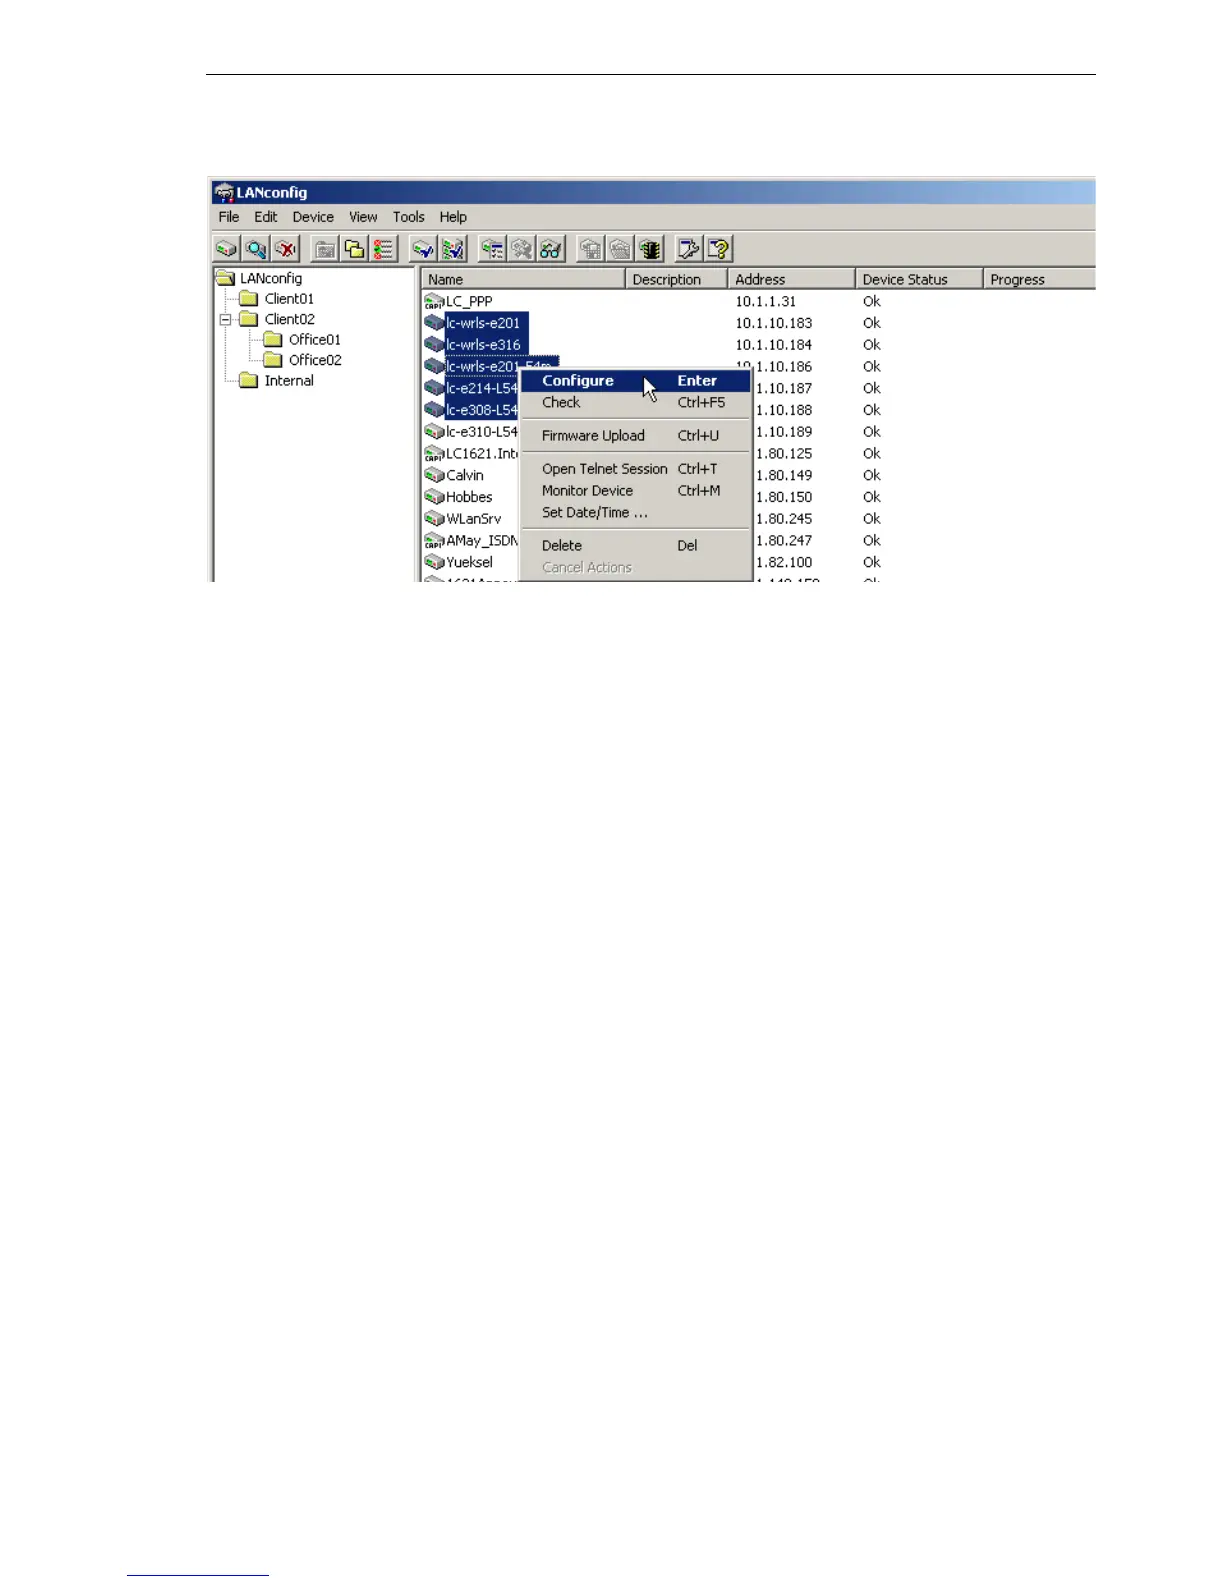The image size is (1224, 1584).
Task: Click the yellow overlapping folders toolbar icon
Action: pyautogui.click(x=354, y=249)
